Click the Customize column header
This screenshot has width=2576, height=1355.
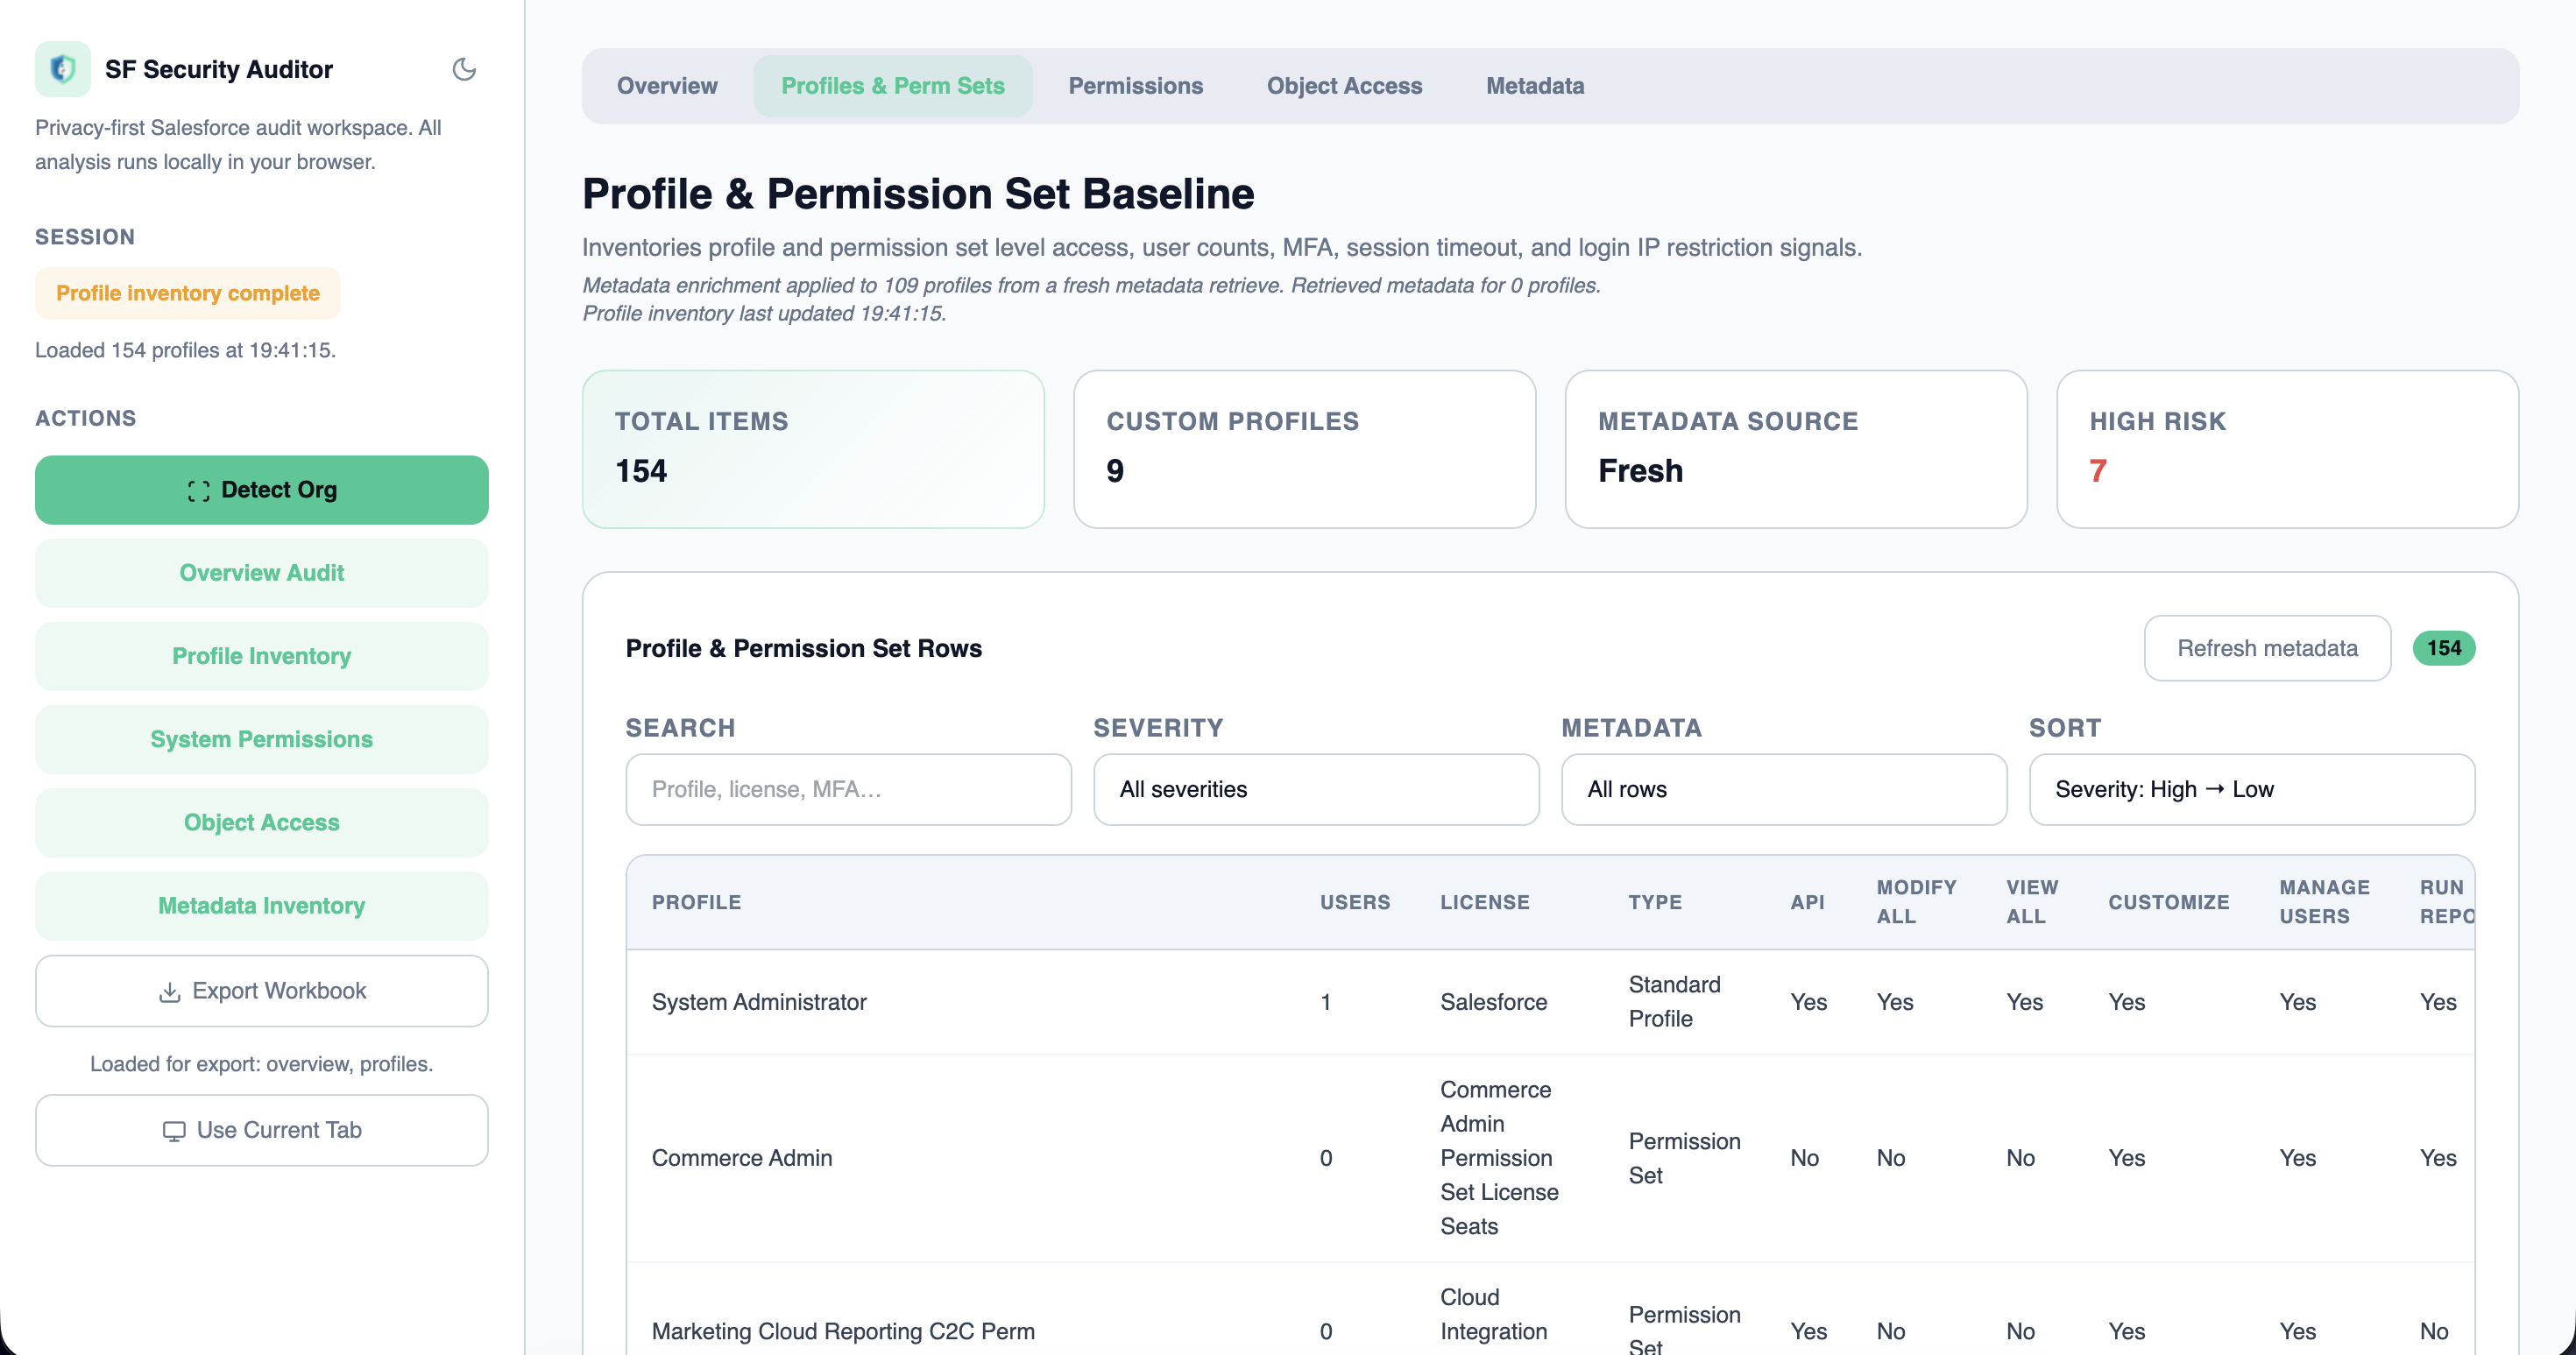[2169, 902]
